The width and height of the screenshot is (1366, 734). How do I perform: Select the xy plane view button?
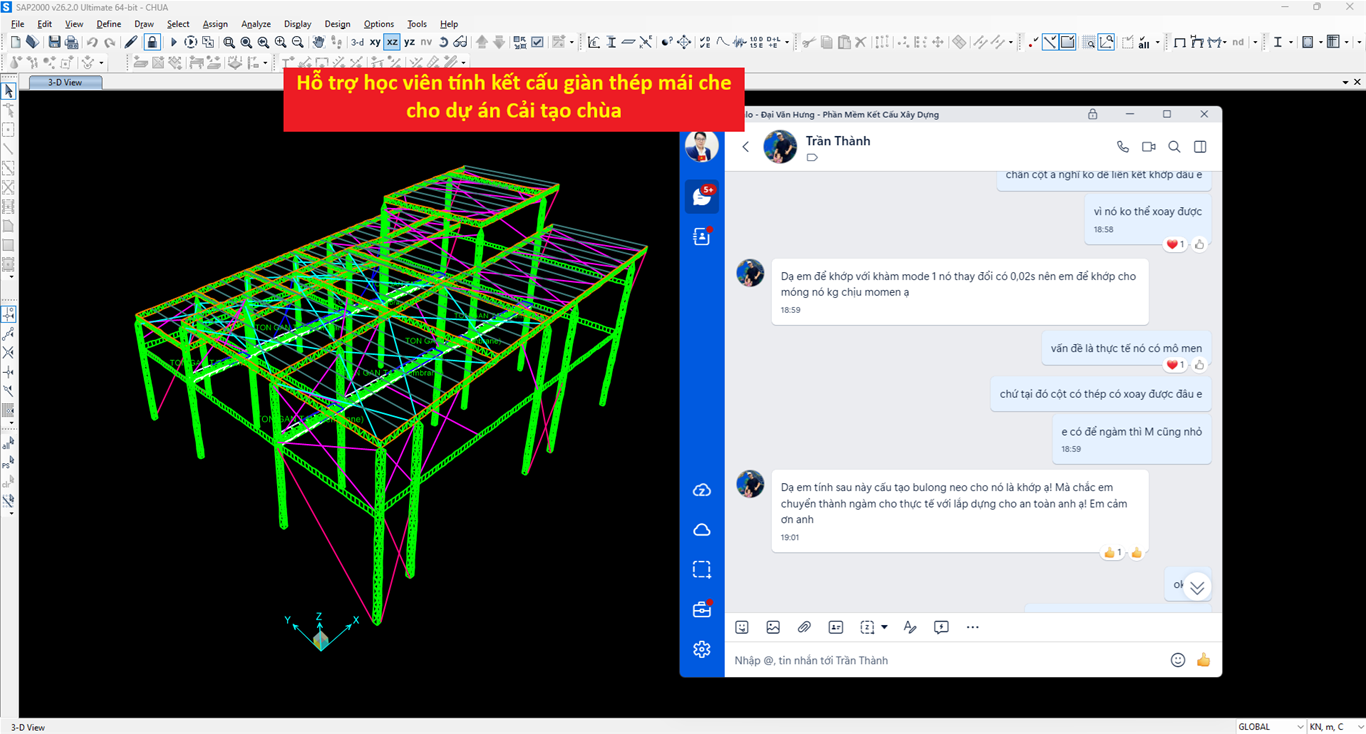point(375,42)
